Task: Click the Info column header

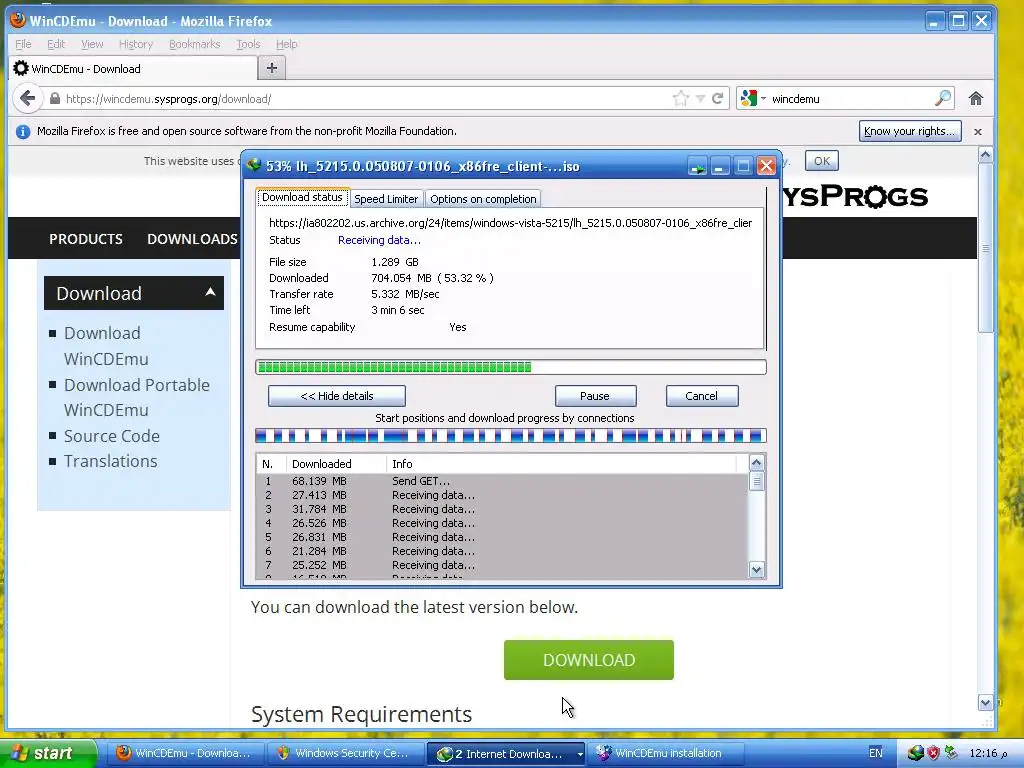Action: pos(562,464)
